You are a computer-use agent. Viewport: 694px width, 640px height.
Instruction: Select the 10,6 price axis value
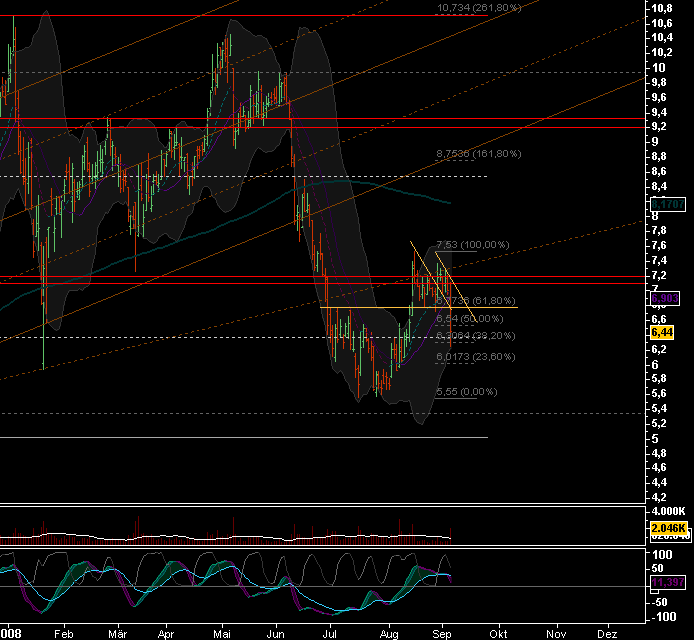pyautogui.click(x=662, y=23)
